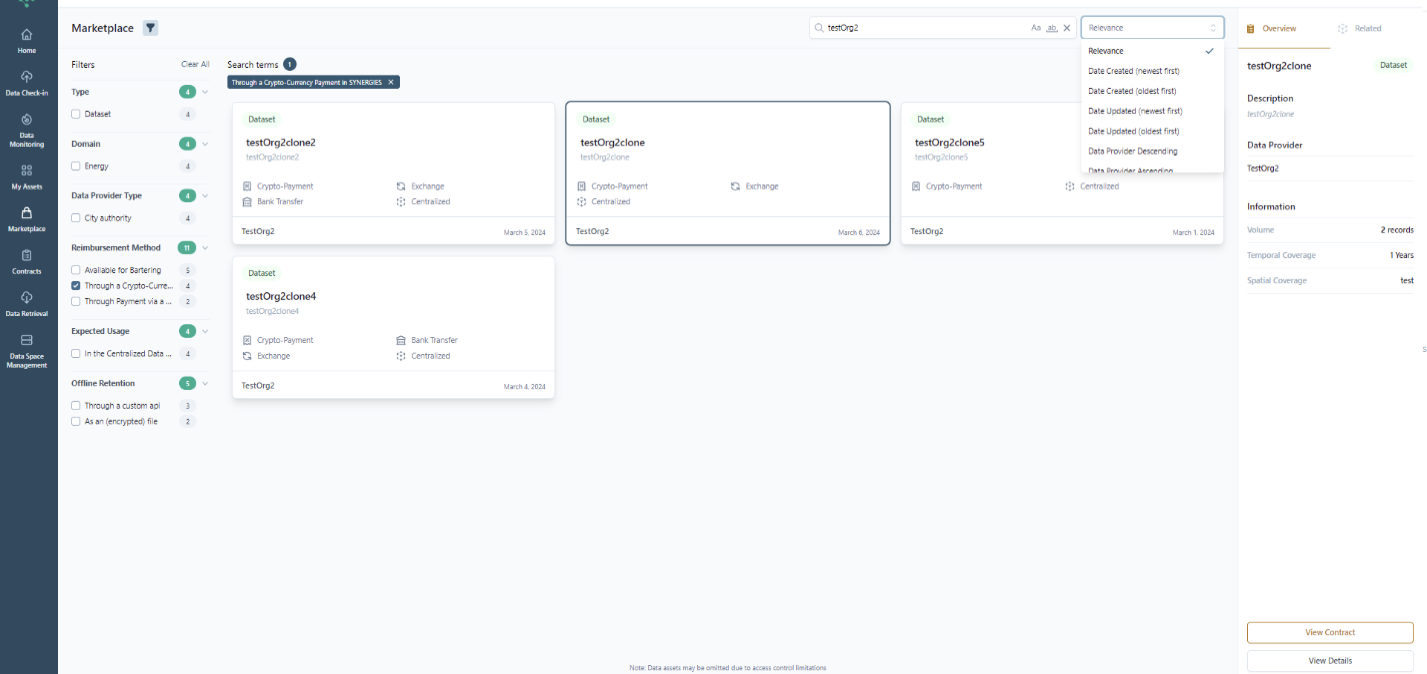Screen dimensions: 1427x674
Task: Switch to the Related tab
Action: pyautogui.click(x=1360, y=29)
